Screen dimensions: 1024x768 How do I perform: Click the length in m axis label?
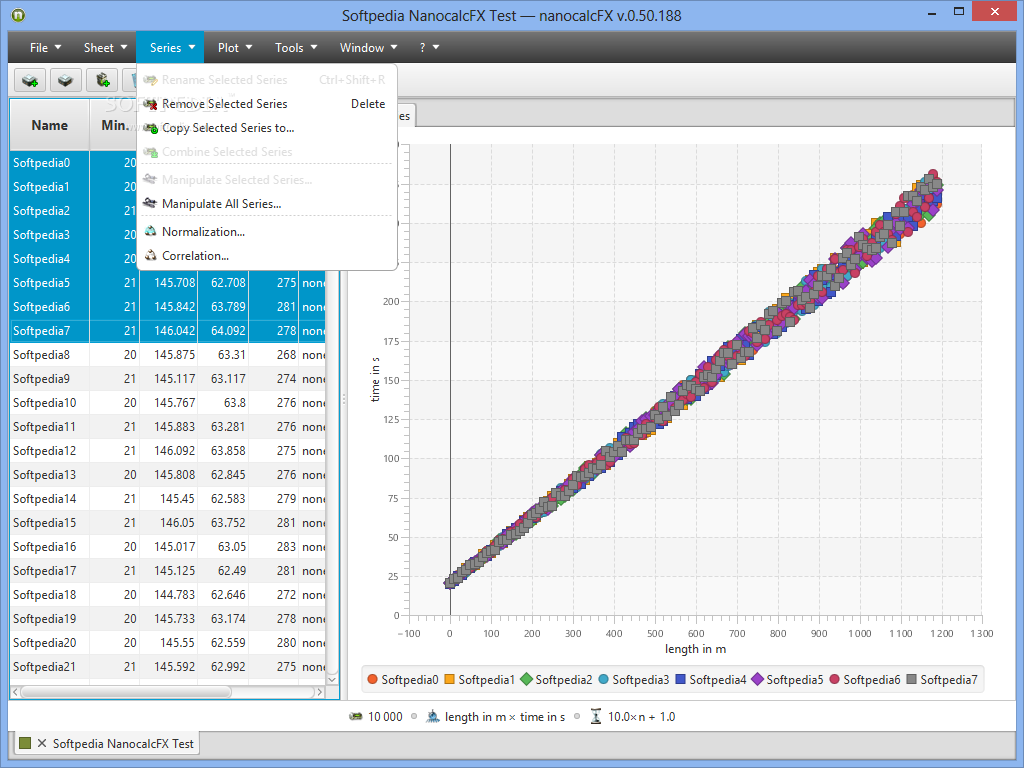point(696,649)
